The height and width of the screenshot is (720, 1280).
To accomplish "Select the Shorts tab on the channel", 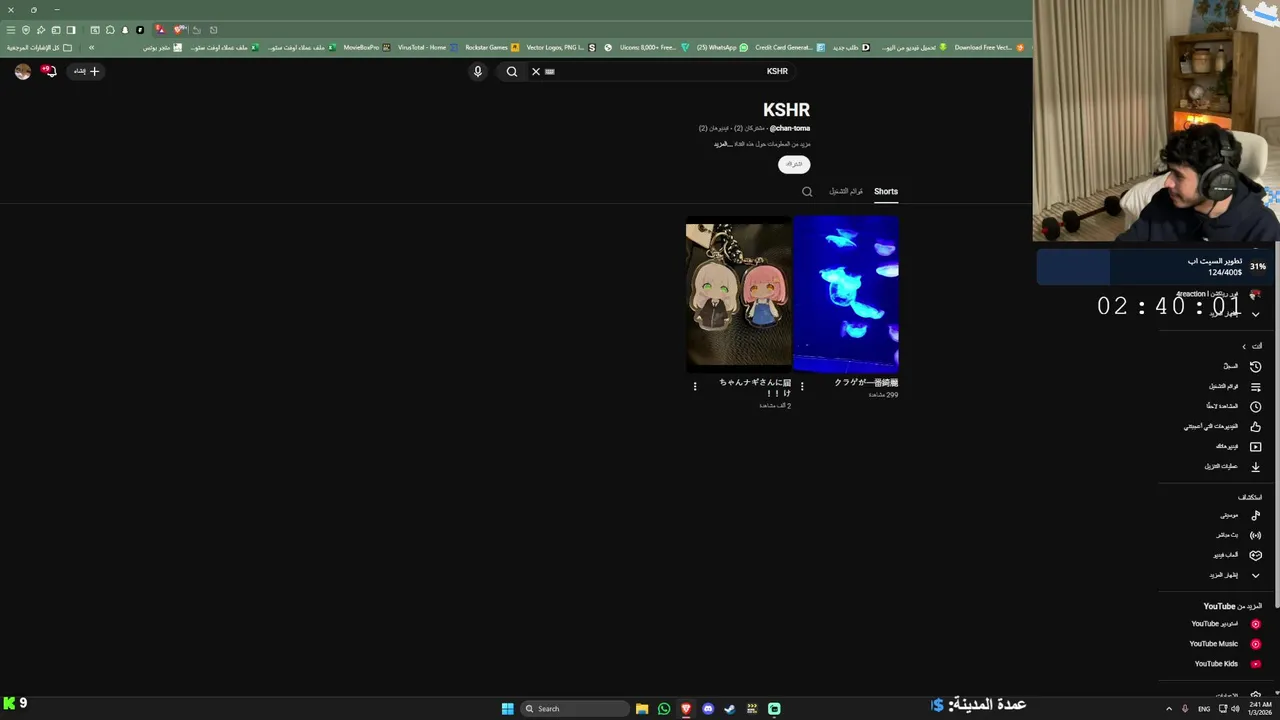I will pyautogui.click(x=886, y=191).
